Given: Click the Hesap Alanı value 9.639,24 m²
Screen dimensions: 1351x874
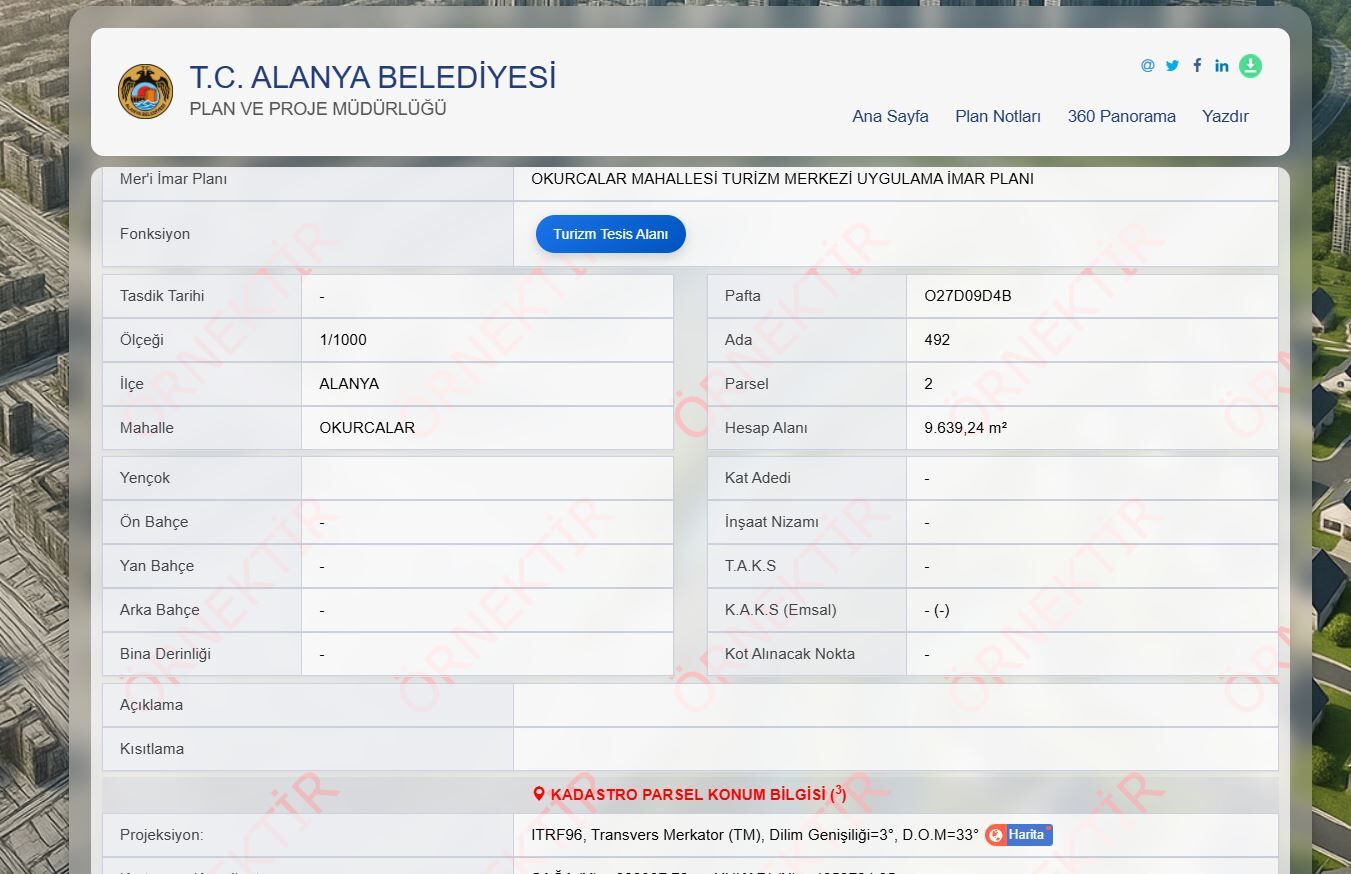Looking at the screenshot, I should (965, 428).
